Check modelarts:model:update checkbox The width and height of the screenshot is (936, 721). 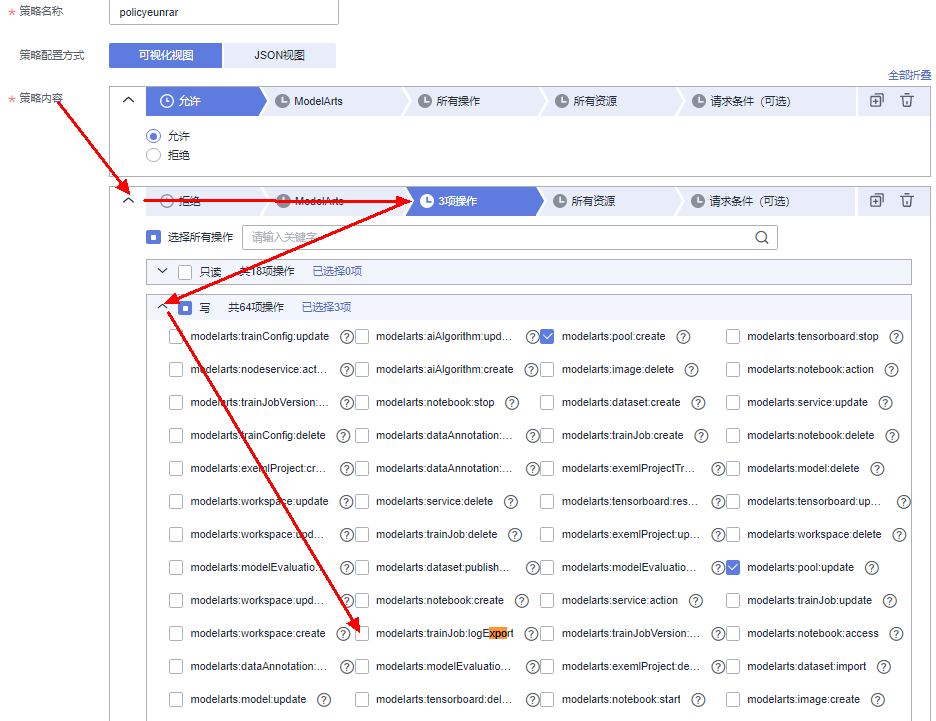pos(176,700)
